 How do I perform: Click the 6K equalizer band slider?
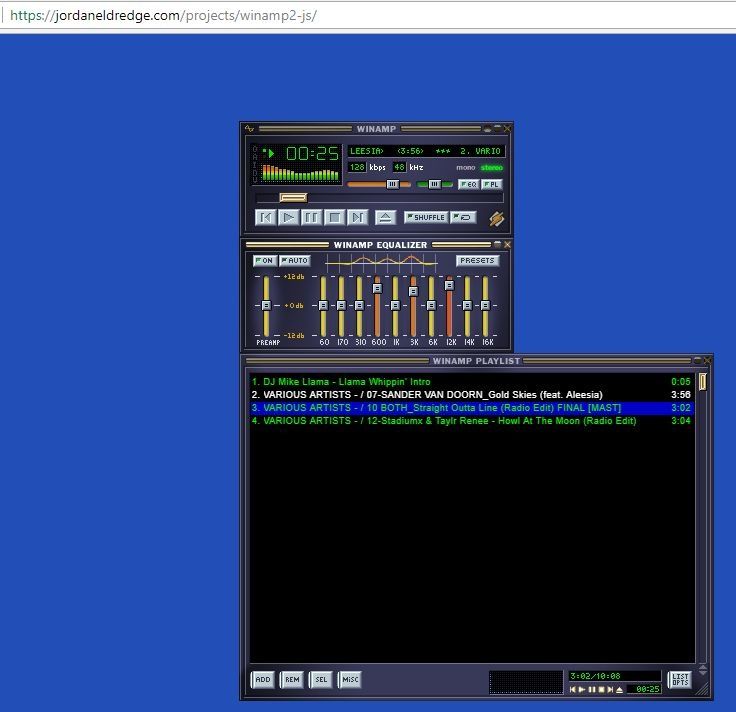point(431,306)
